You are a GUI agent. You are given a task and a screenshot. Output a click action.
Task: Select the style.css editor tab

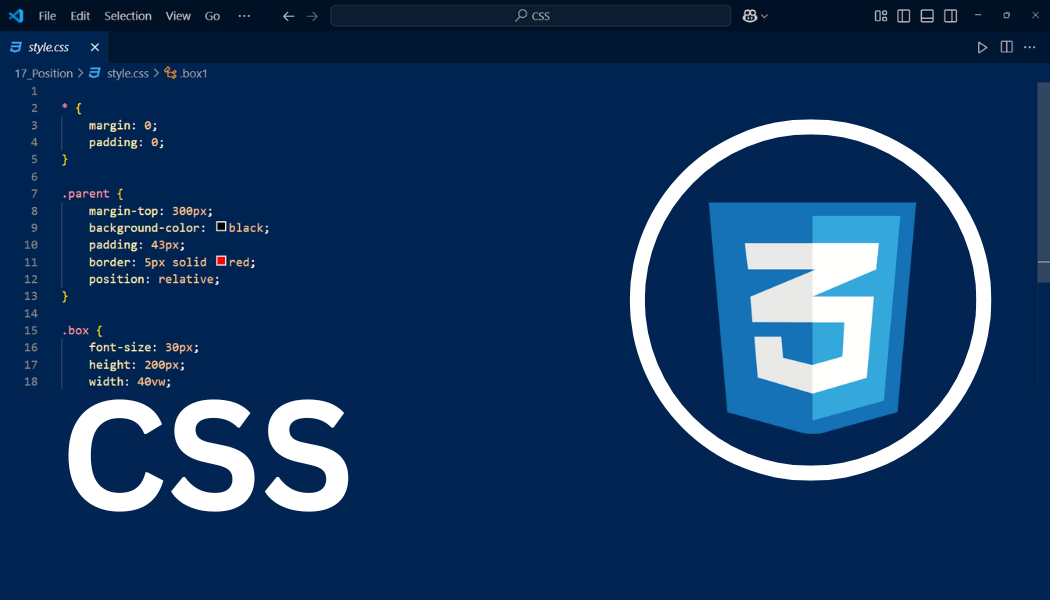54,47
